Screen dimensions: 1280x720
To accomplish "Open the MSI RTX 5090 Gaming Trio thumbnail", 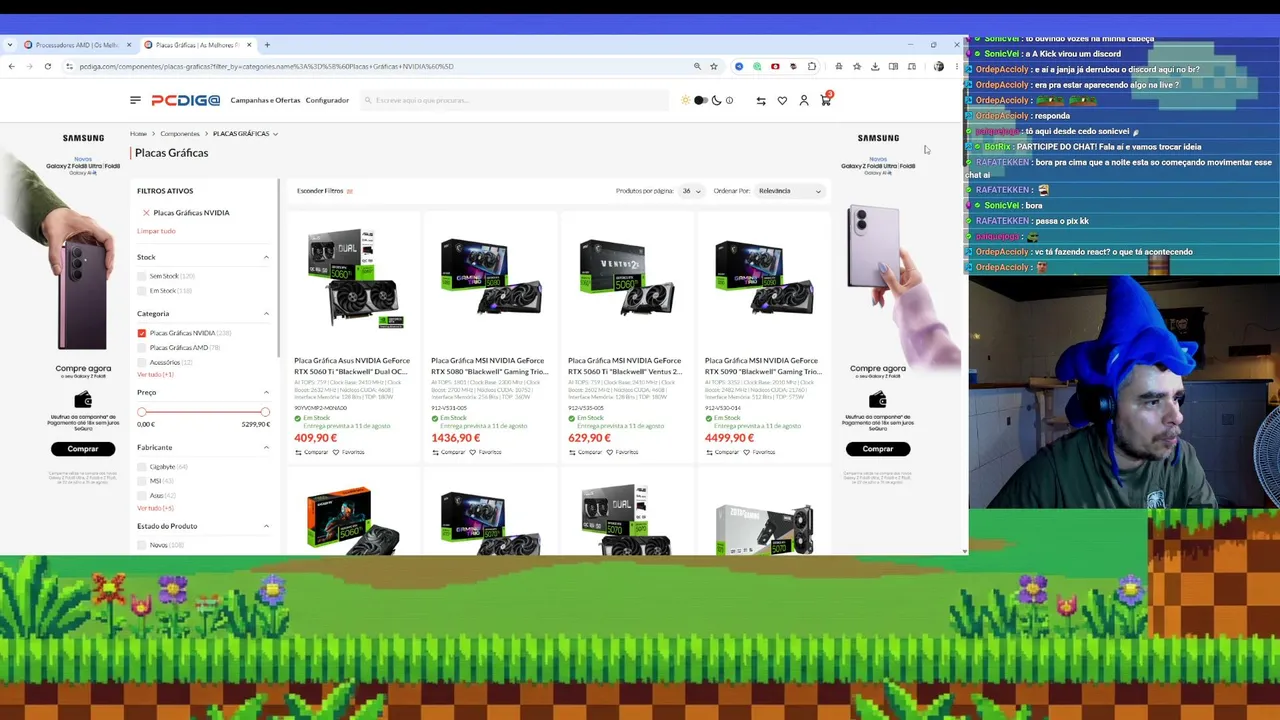I will point(762,277).
